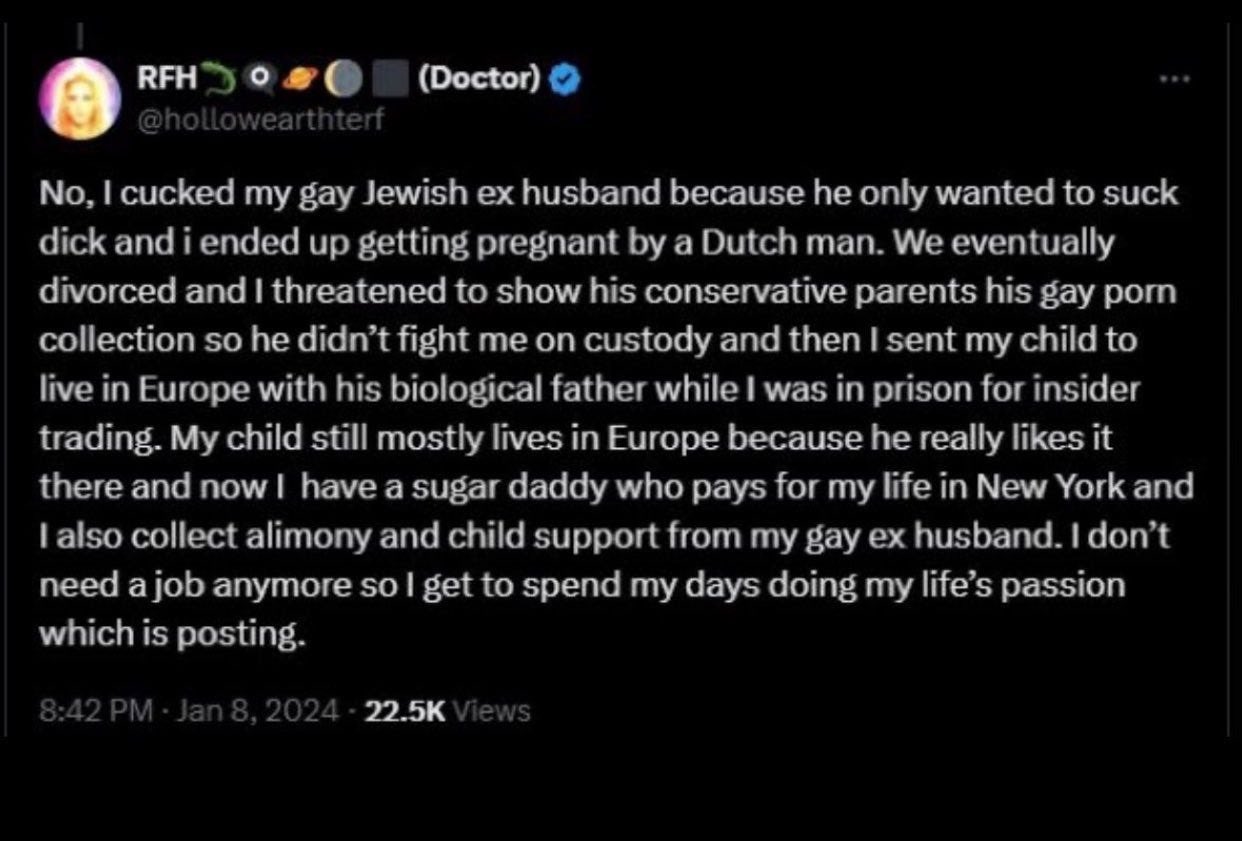Click the 8:42 PM timestamp

tap(94, 711)
